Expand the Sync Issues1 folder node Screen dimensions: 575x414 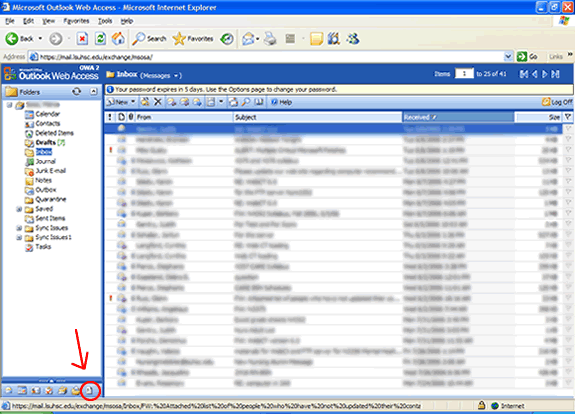pos(19,238)
